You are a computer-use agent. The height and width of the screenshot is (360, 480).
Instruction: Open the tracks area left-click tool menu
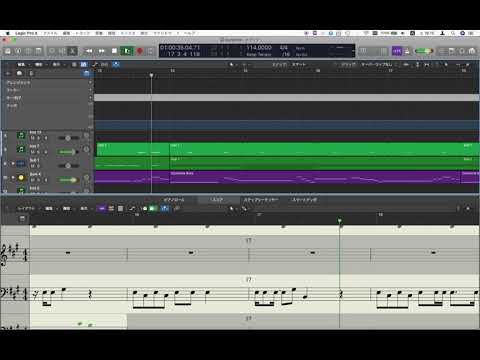[232, 64]
